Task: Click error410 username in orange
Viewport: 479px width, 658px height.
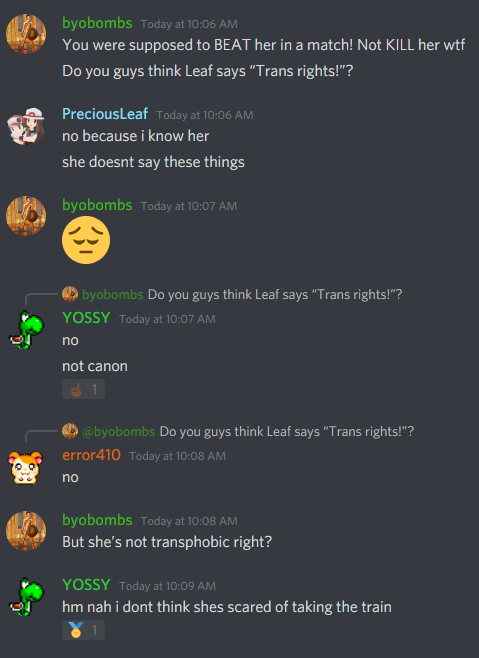Action: 92,455
